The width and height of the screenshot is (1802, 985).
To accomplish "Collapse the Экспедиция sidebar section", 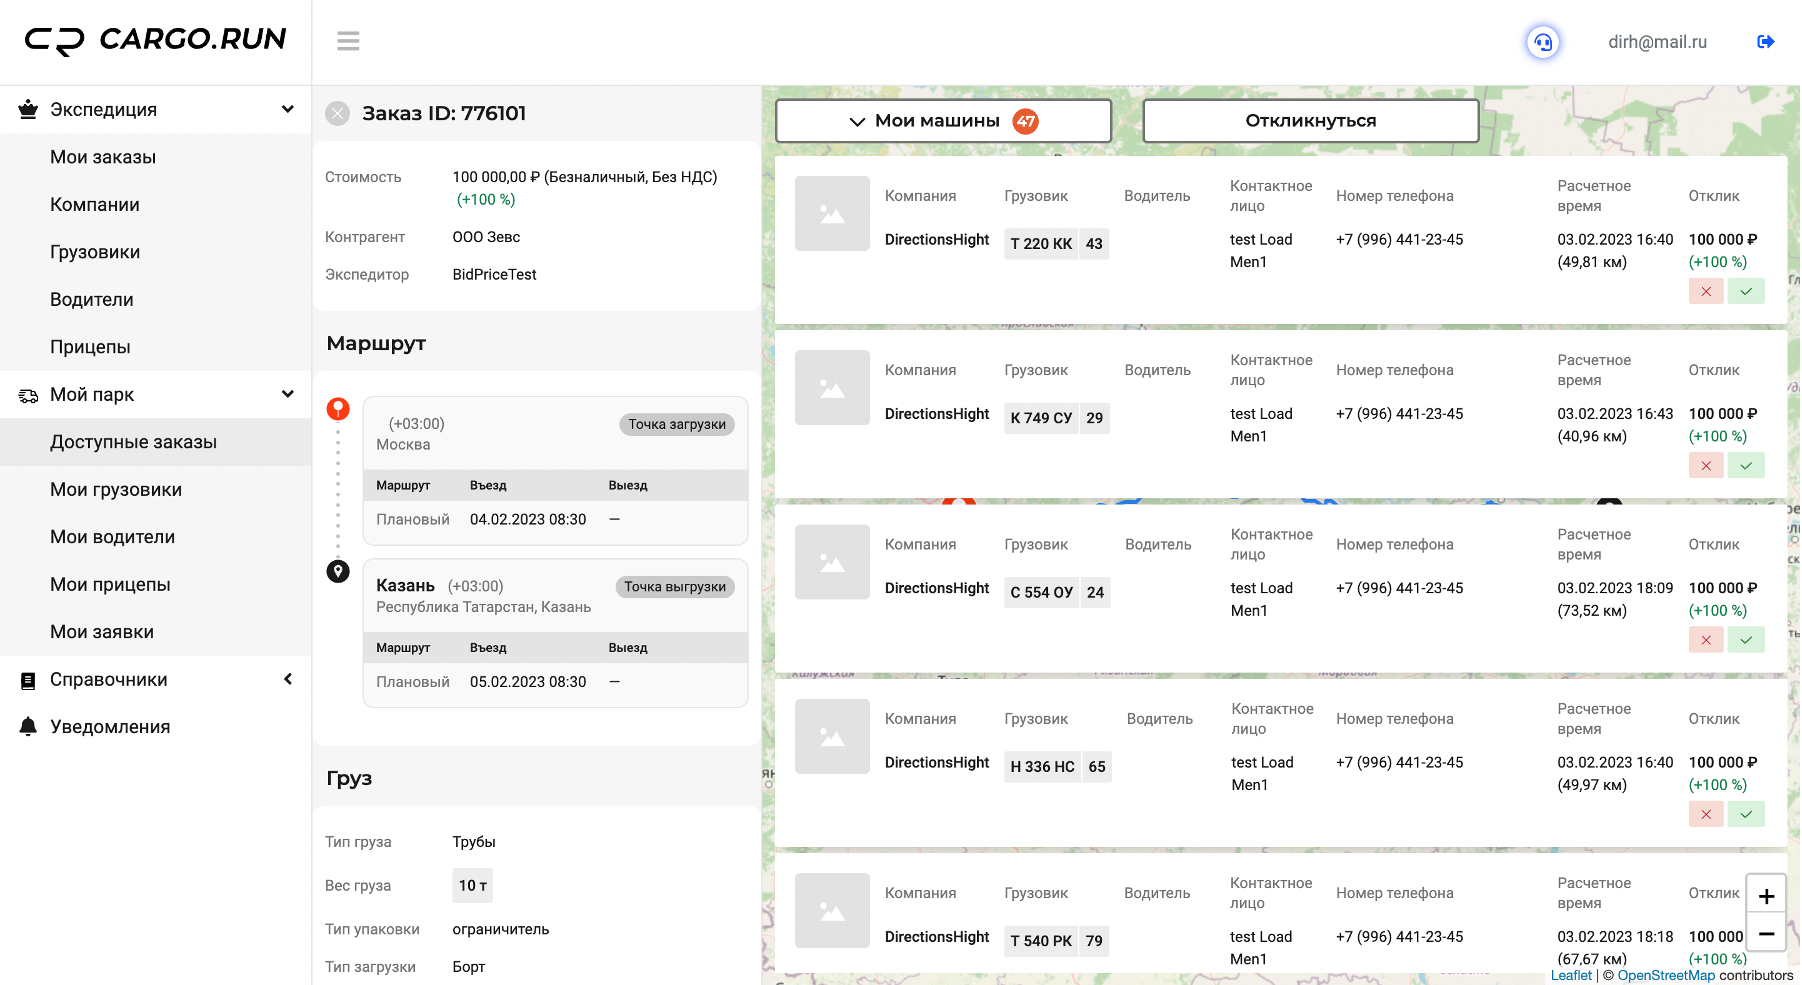I will point(287,110).
